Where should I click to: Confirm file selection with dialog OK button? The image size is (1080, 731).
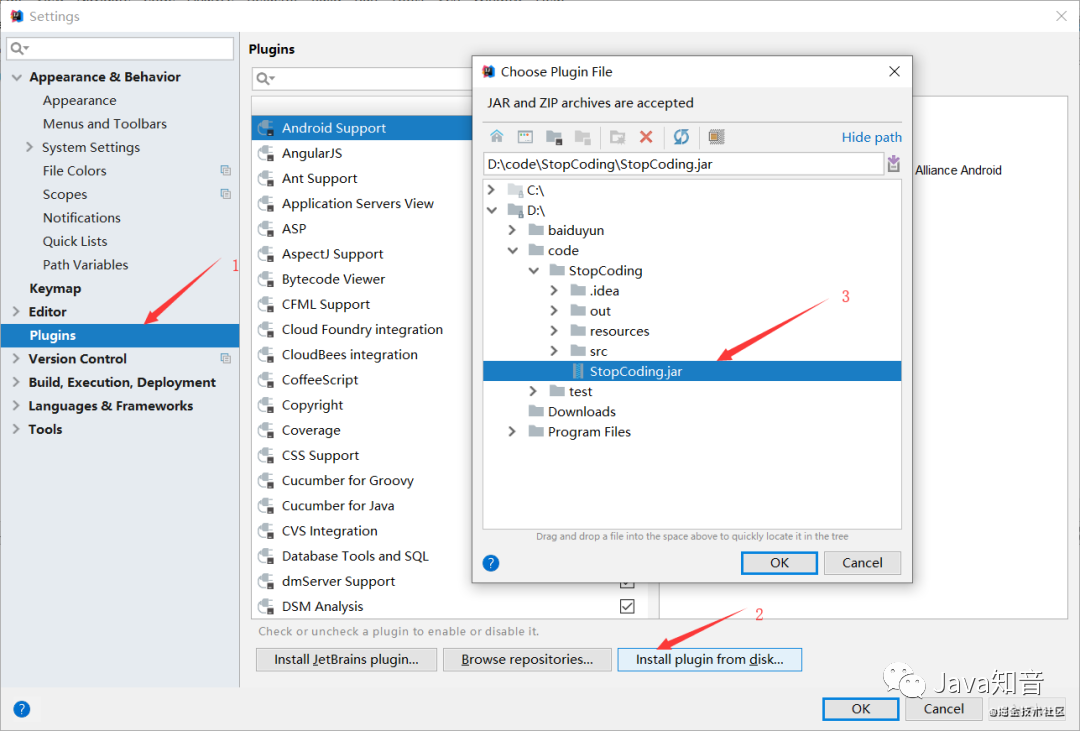coord(779,563)
